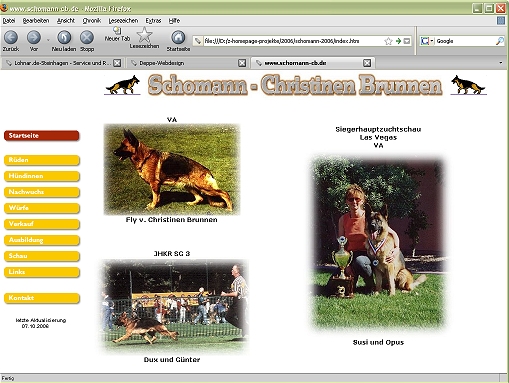Click the Vor forward arrow button
This screenshot has width=509, height=383.
pos(34,38)
